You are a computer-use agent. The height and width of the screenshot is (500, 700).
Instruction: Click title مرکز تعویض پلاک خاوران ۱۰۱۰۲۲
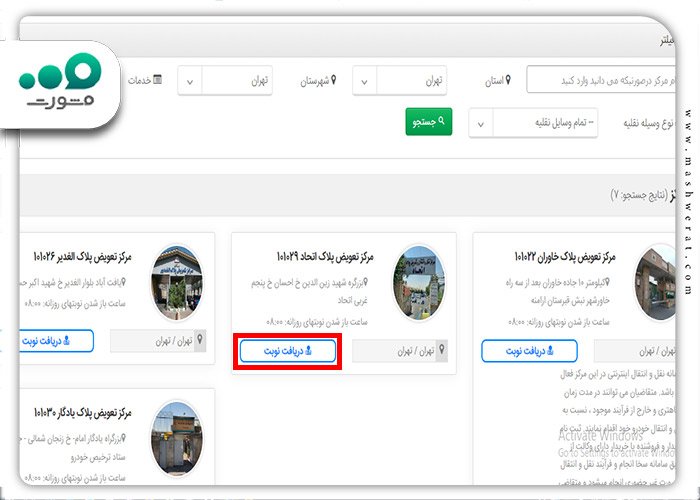(565, 257)
